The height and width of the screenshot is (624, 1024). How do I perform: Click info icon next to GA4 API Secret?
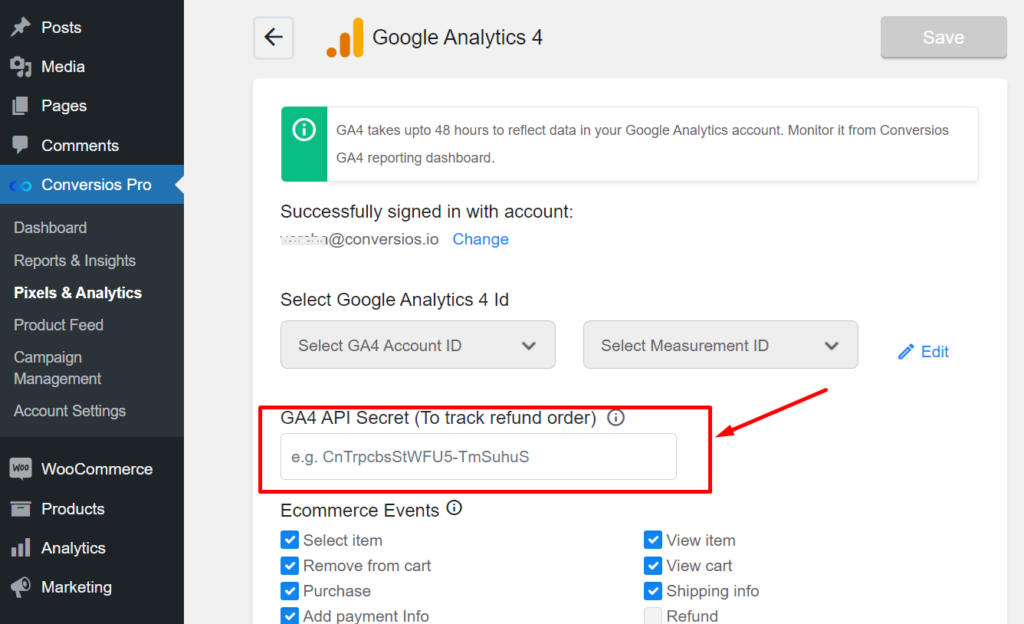(616, 417)
